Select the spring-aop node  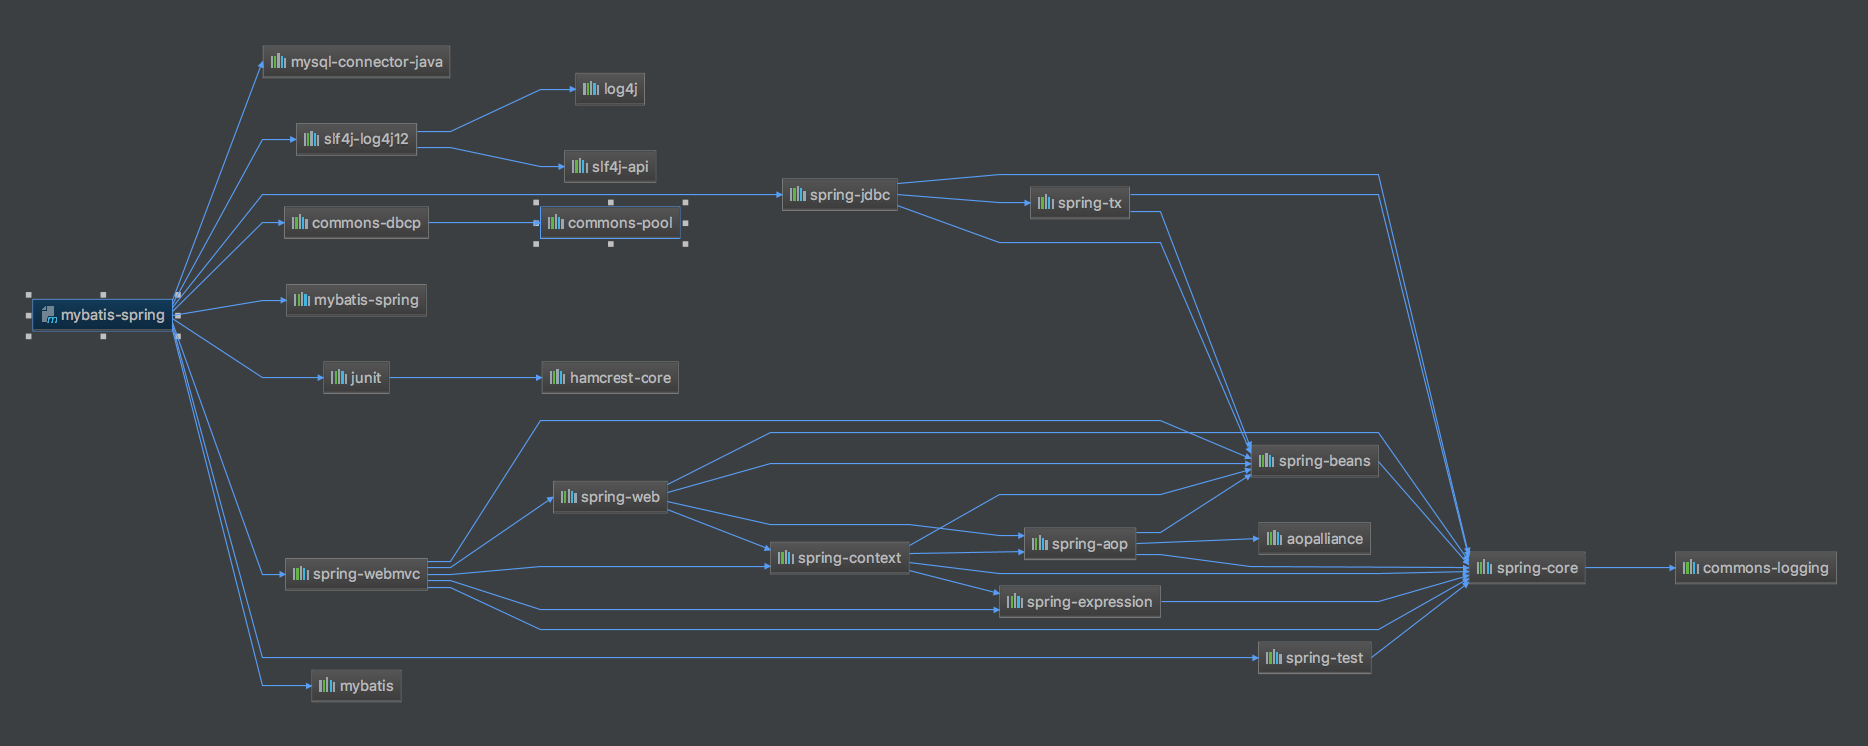tap(1080, 544)
